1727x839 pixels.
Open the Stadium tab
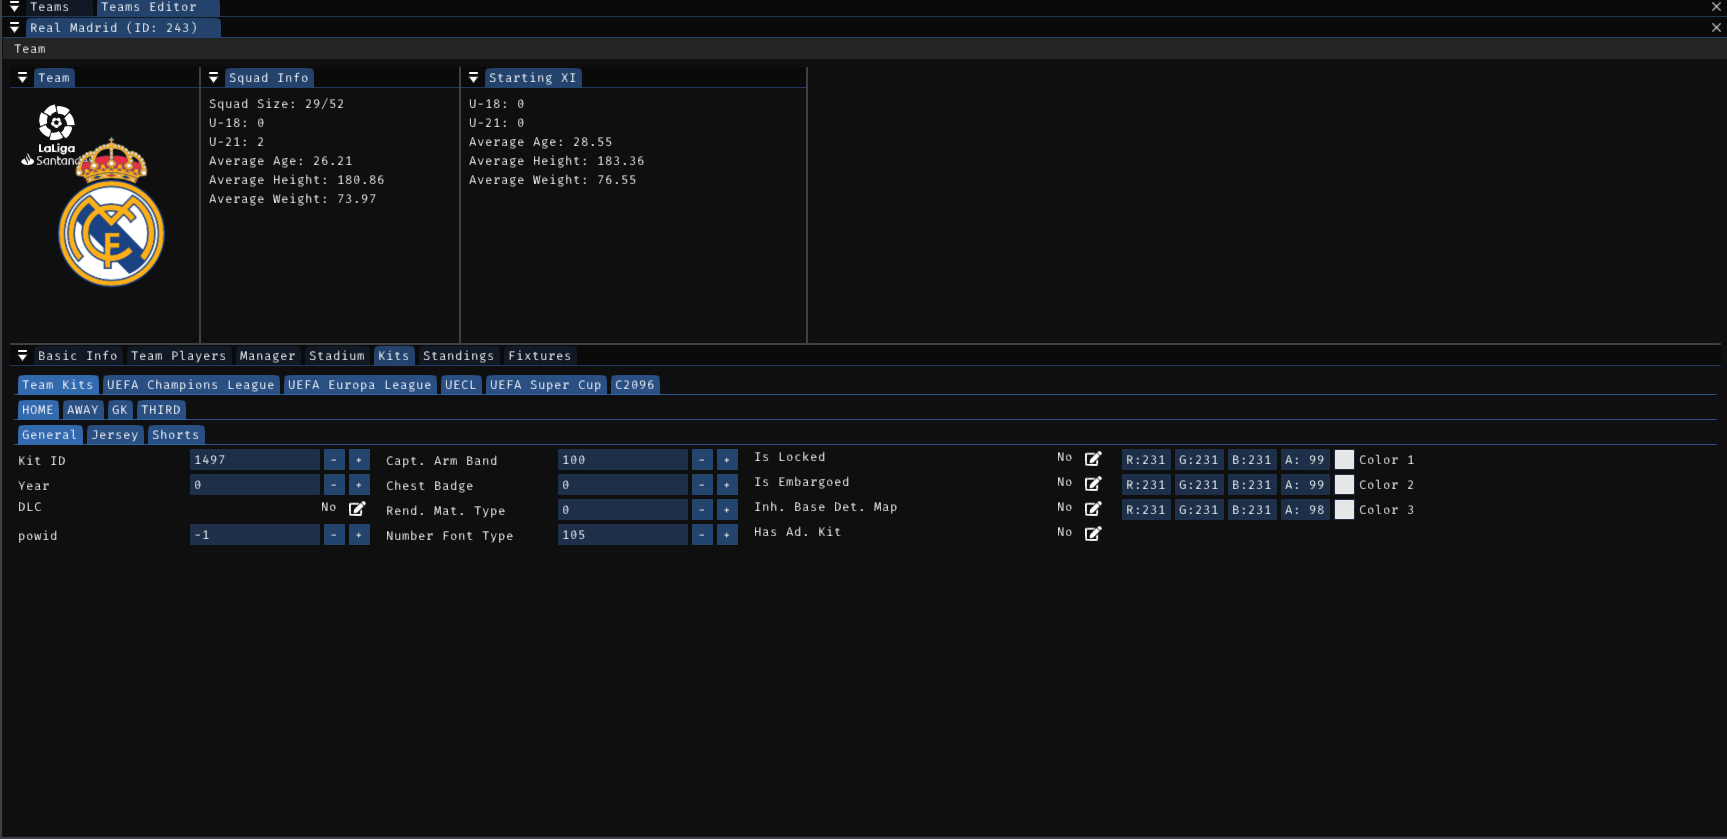[337, 356]
